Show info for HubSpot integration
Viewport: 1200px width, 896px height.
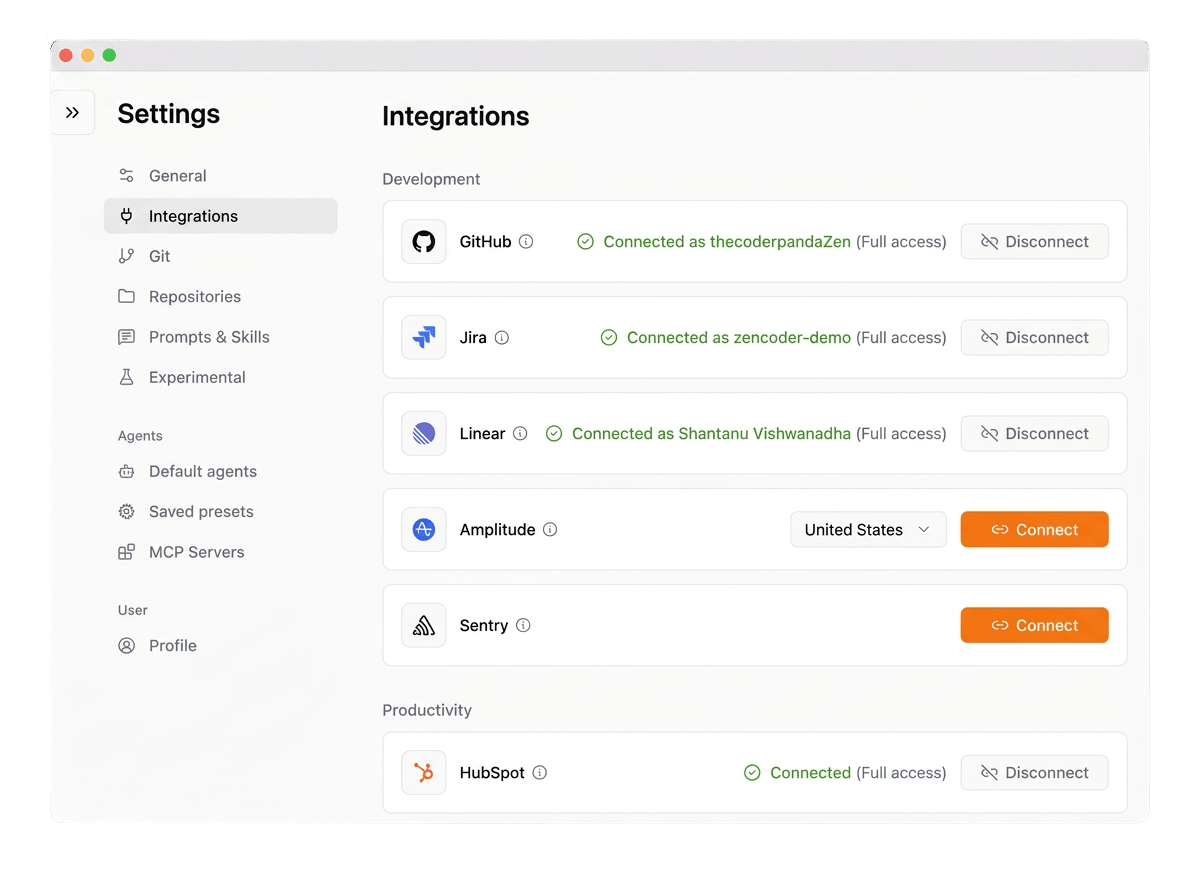pyautogui.click(x=540, y=773)
